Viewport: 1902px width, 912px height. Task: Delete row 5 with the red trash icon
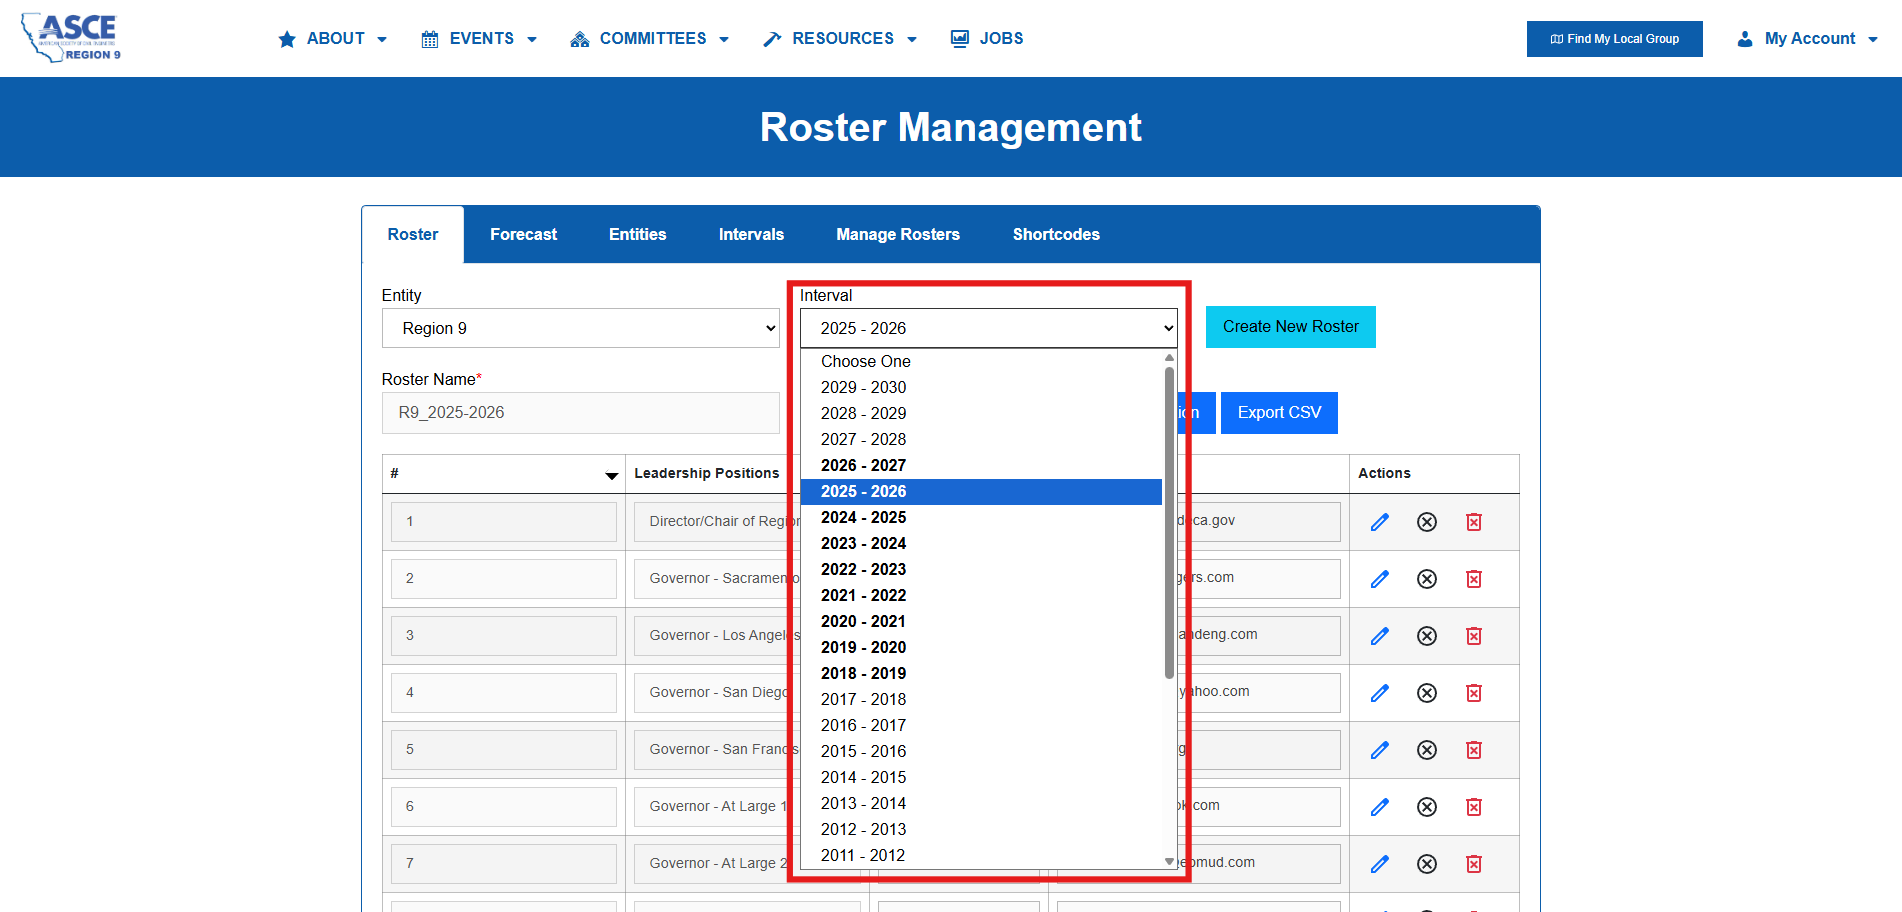[x=1474, y=750]
